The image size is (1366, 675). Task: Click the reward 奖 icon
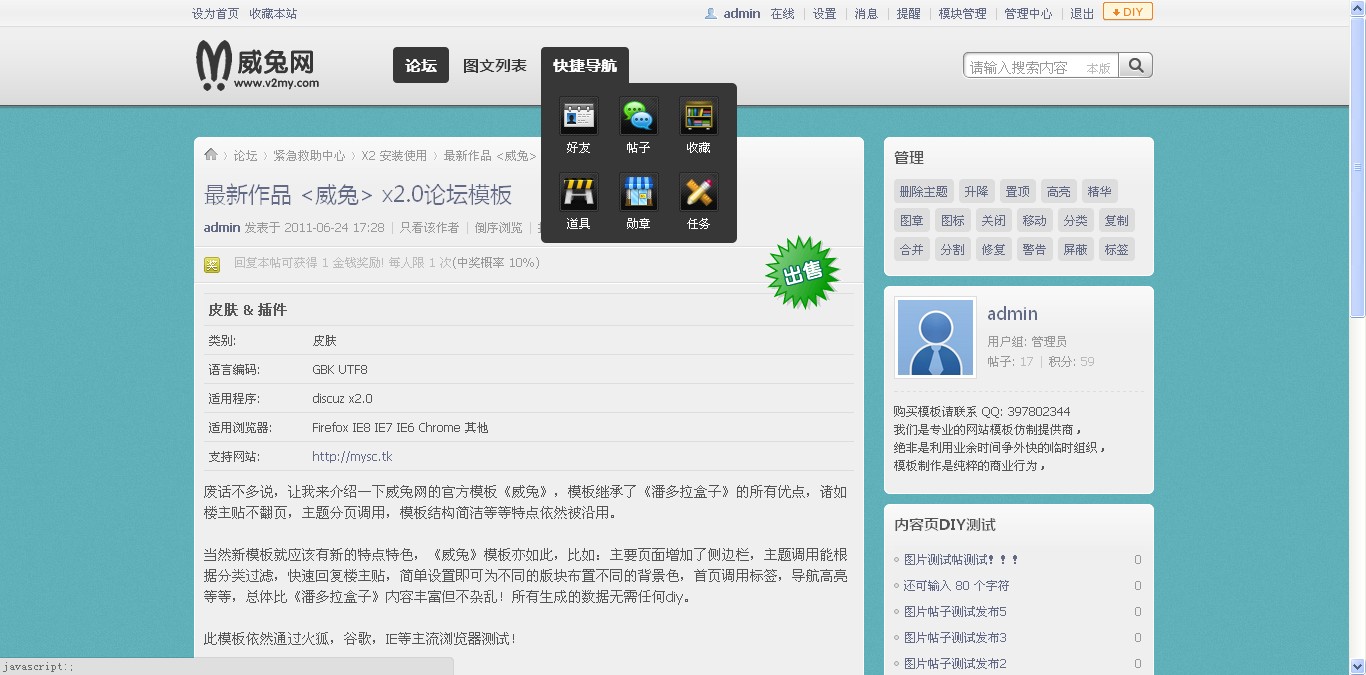click(x=212, y=265)
